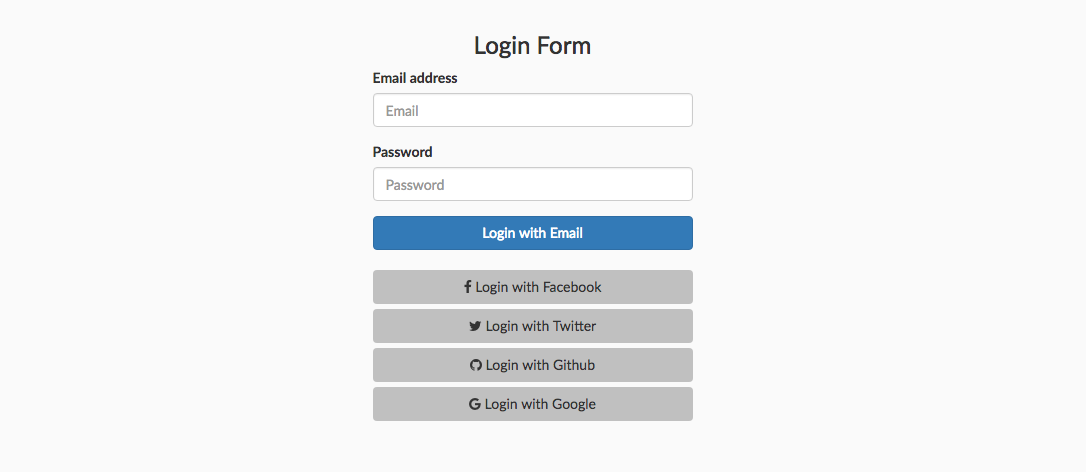This screenshot has height=472, width=1086.
Task: Click the Twitter bird icon
Action: 475,326
